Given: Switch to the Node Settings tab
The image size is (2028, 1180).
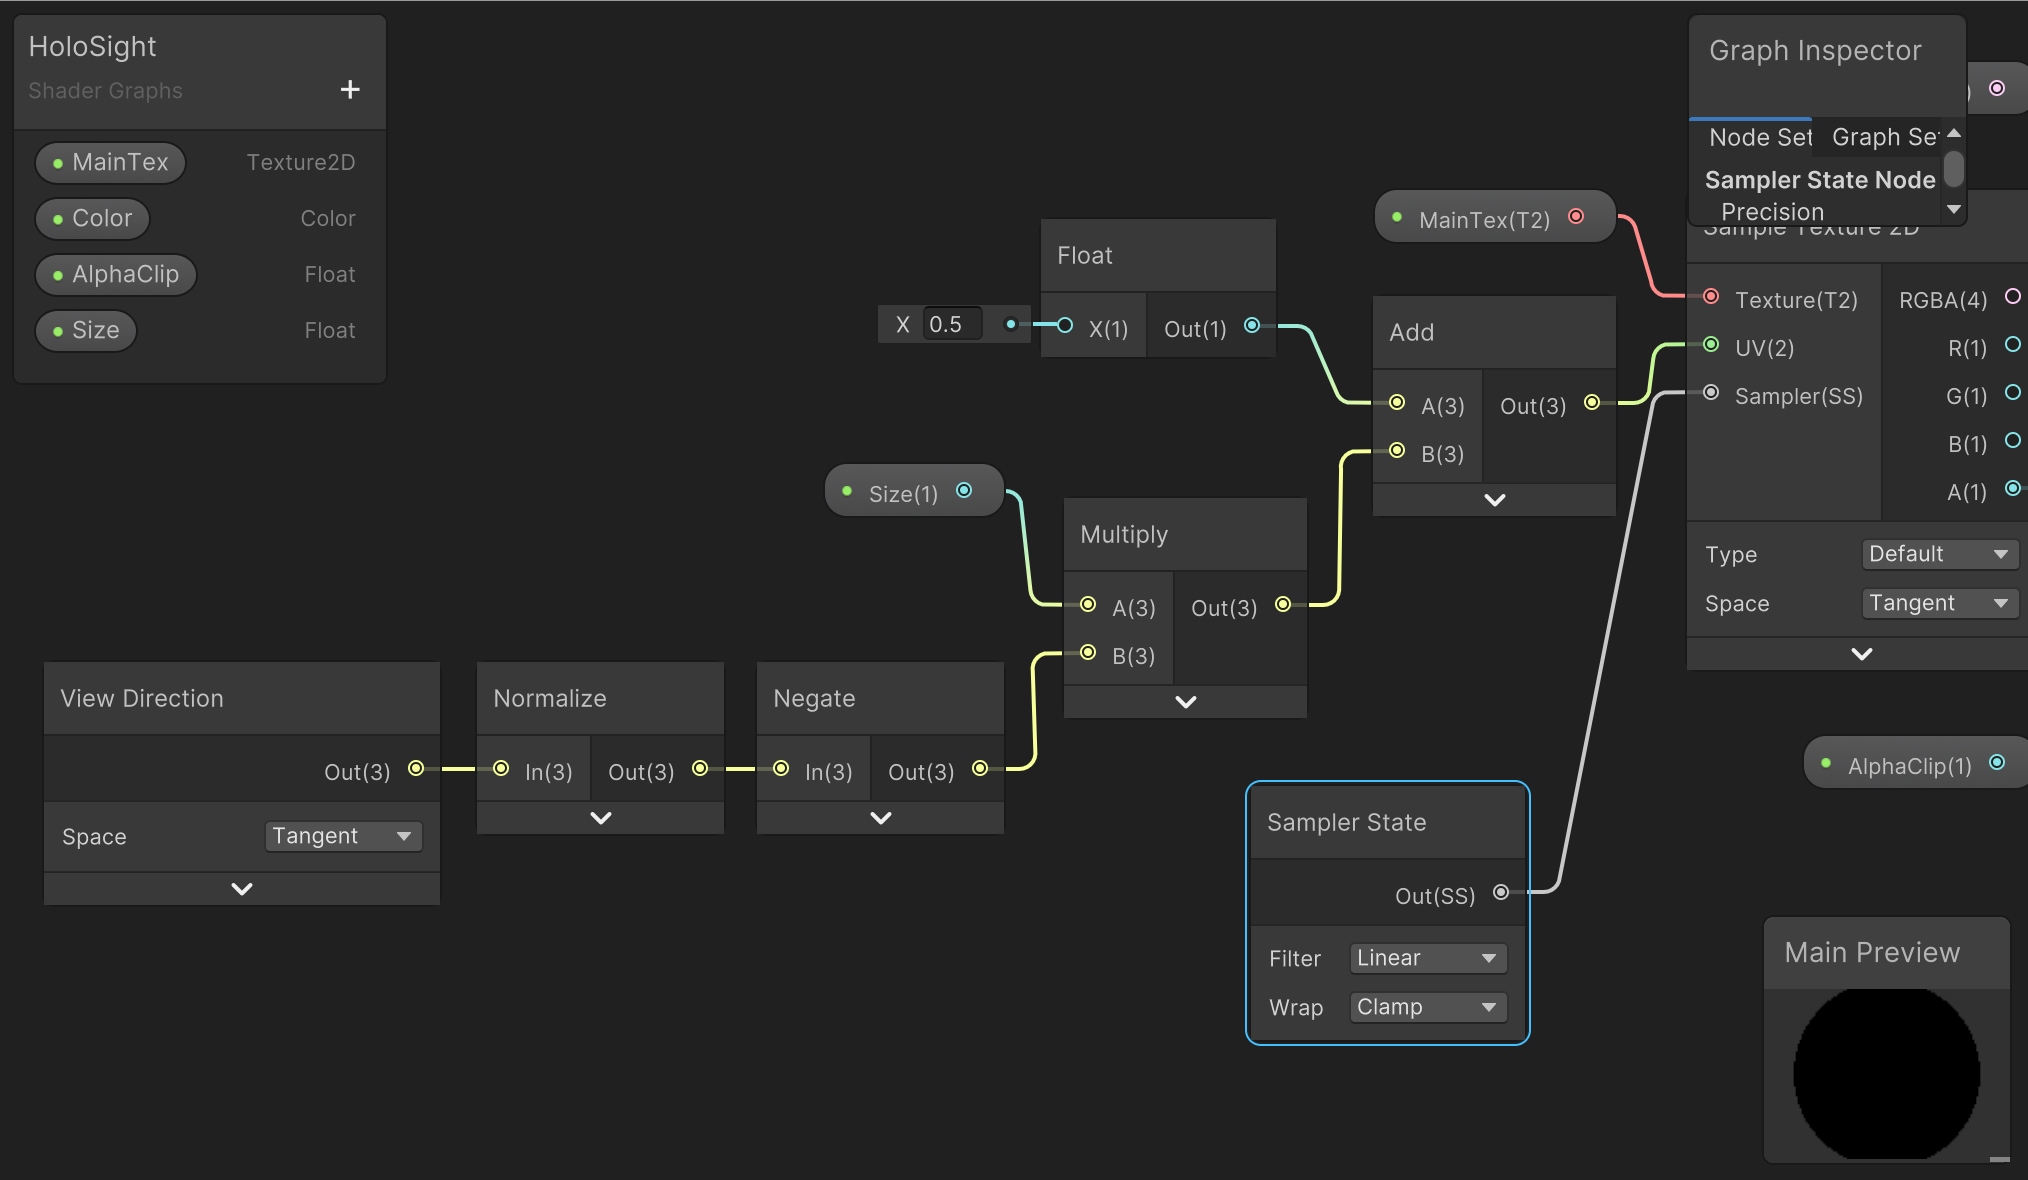Looking at the screenshot, I should pos(1758,137).
